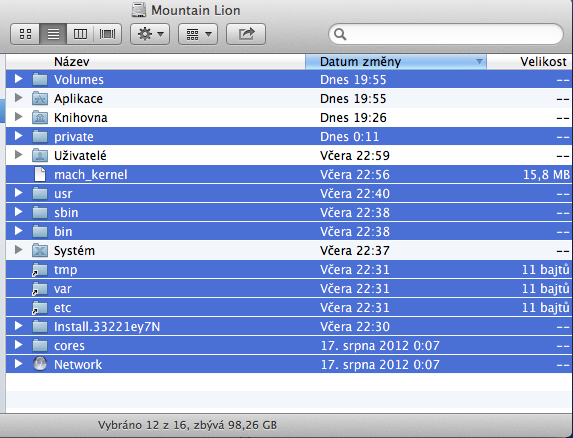This screenshot has height=438, width=573.
Task: Expand the Volumes folder
Action: tap(18, 79)
